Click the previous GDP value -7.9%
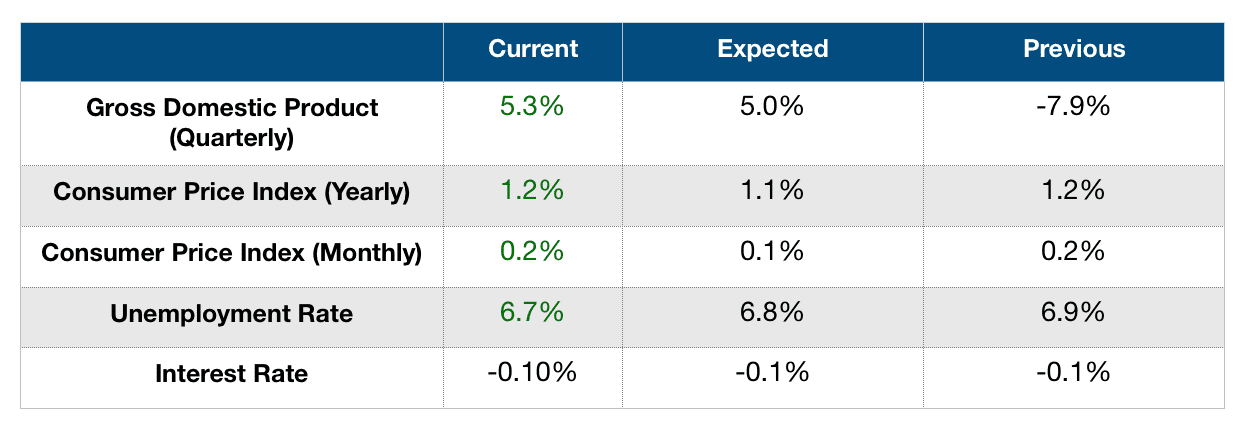Screen dimensions: 1238x426 tap(1074, 107)
